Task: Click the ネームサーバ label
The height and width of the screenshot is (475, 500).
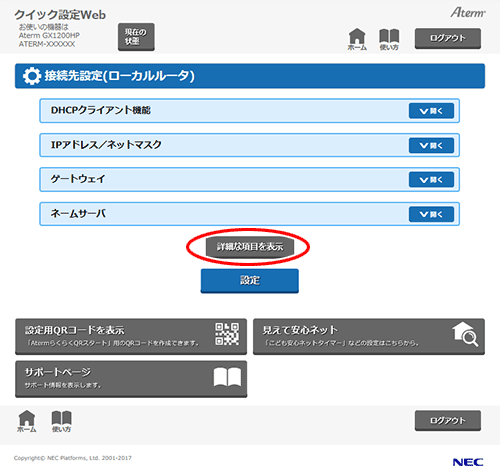Action: click(78, 213)
